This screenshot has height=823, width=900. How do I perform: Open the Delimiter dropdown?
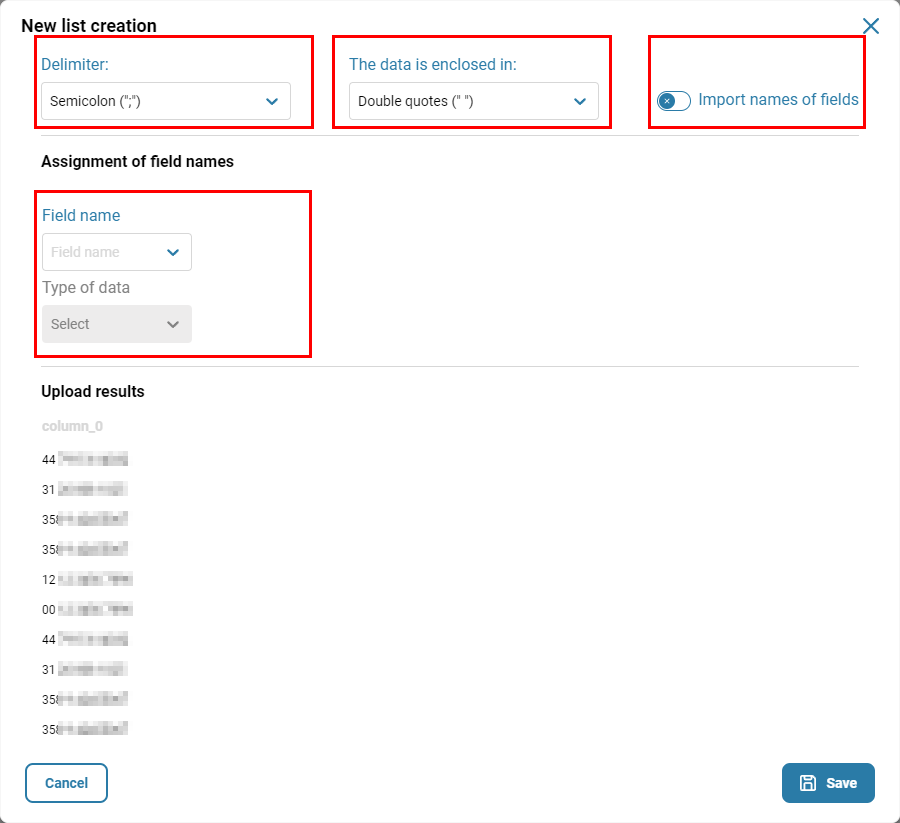point(166,101)
